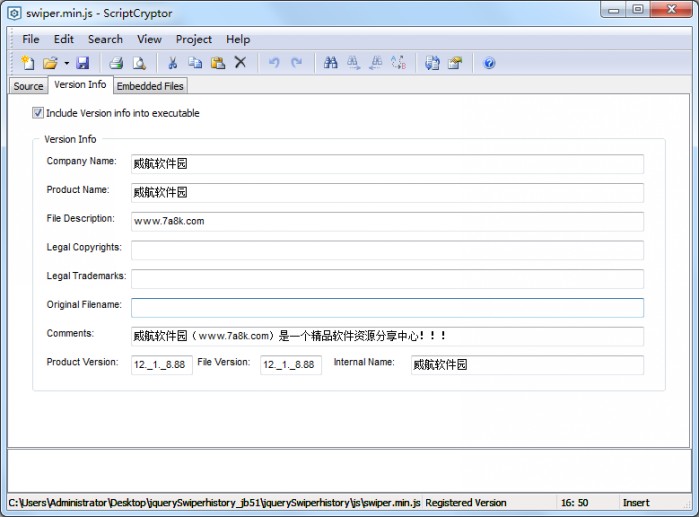Click the Copy toolbar icon
Viewport: 699px width, 517px height.
coord(195,63)
